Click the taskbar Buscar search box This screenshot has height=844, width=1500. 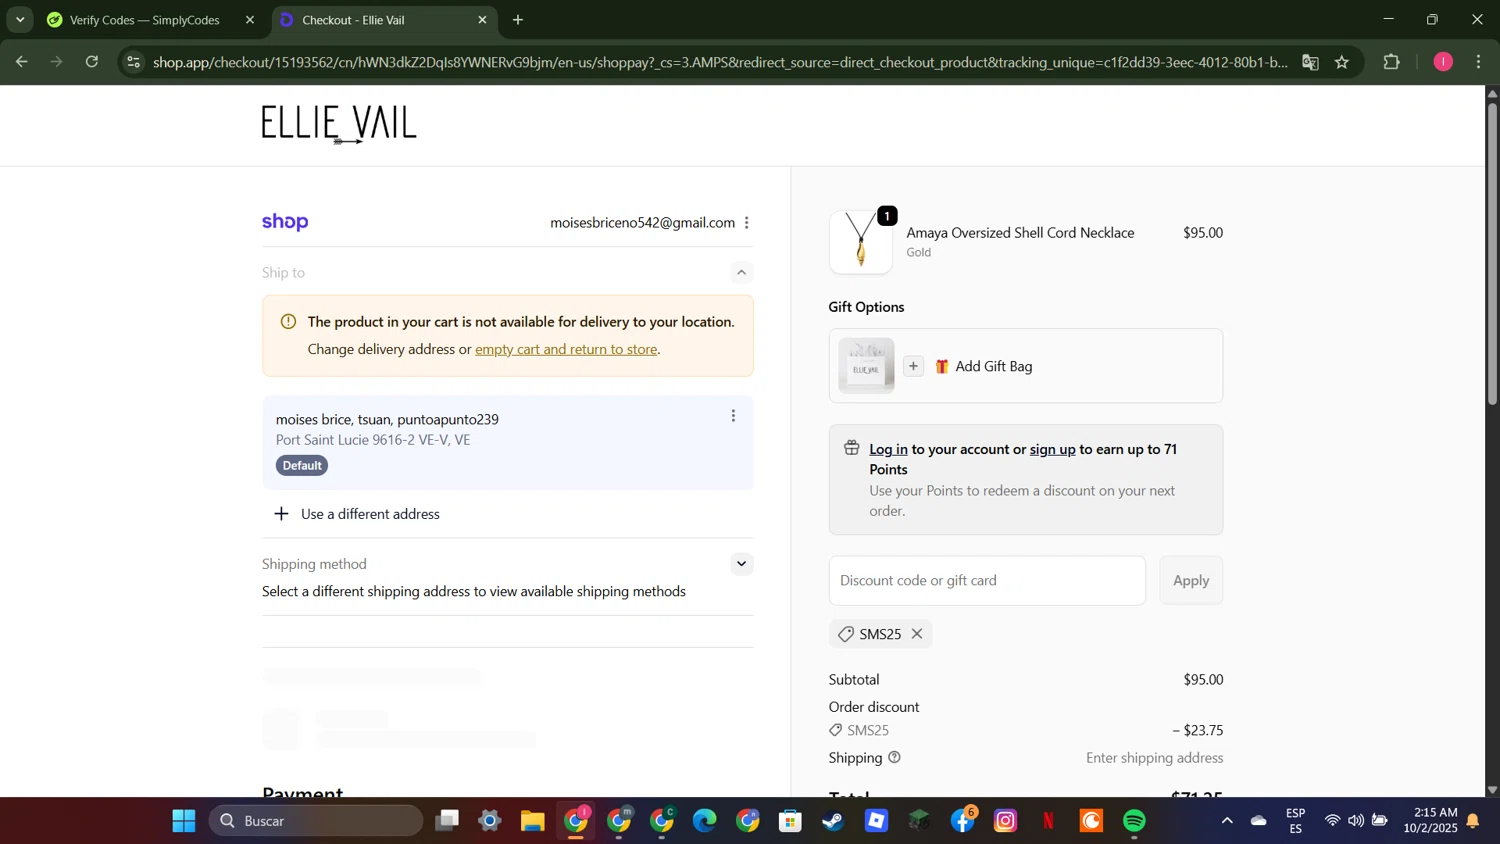(316, 821)
